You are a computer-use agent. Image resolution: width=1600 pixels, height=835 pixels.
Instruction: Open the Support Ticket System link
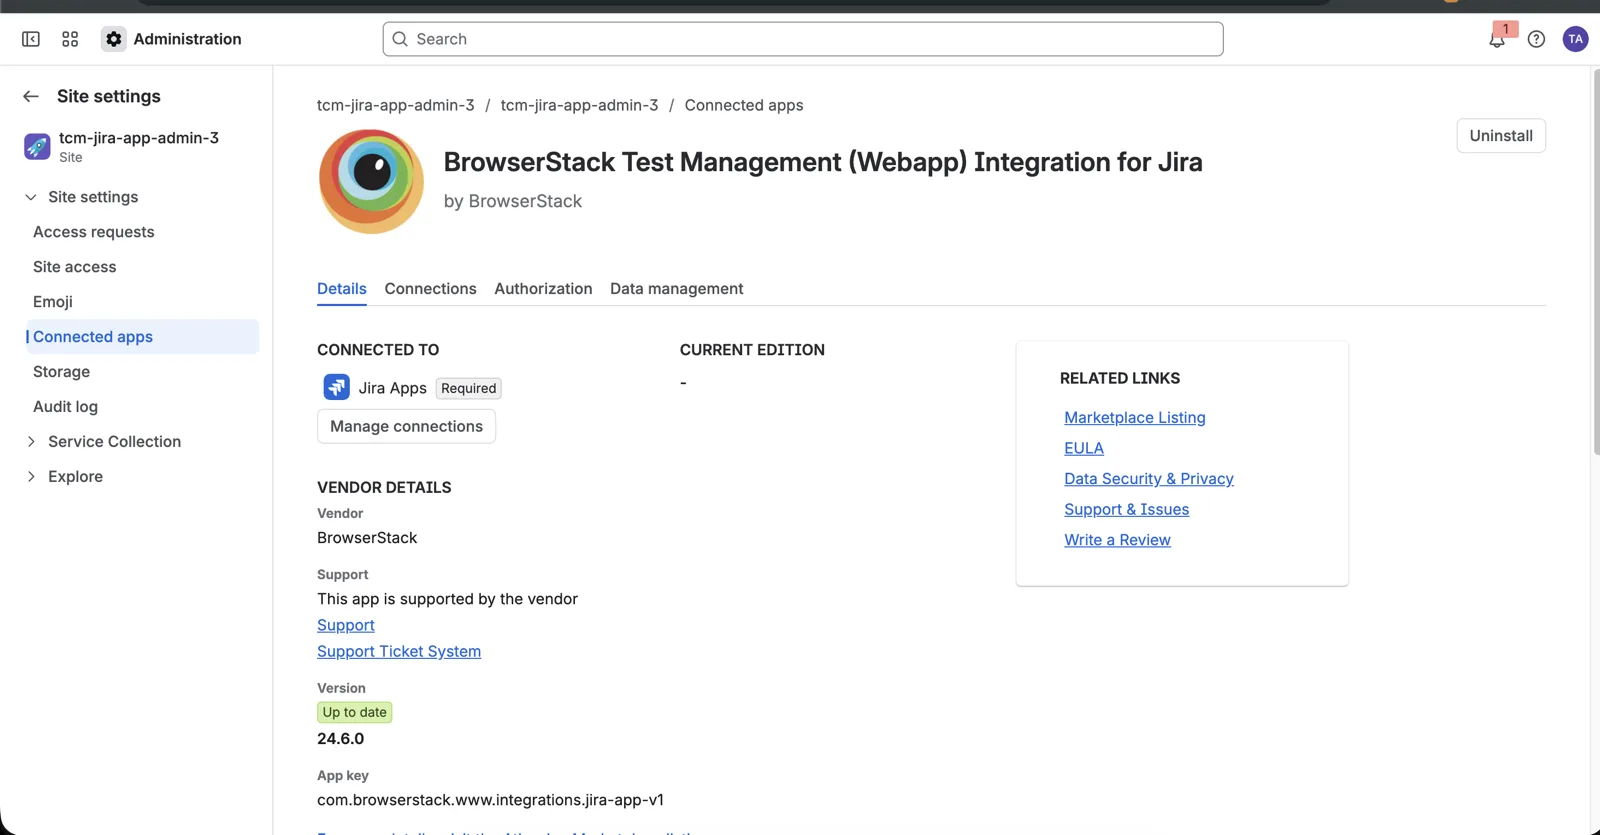pos(399,651)
